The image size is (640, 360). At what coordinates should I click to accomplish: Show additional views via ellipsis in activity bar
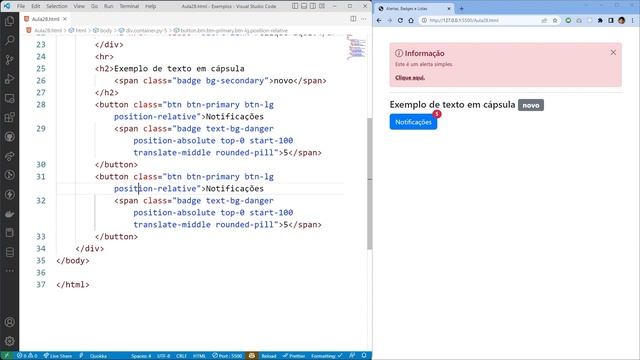pos(9,271)
